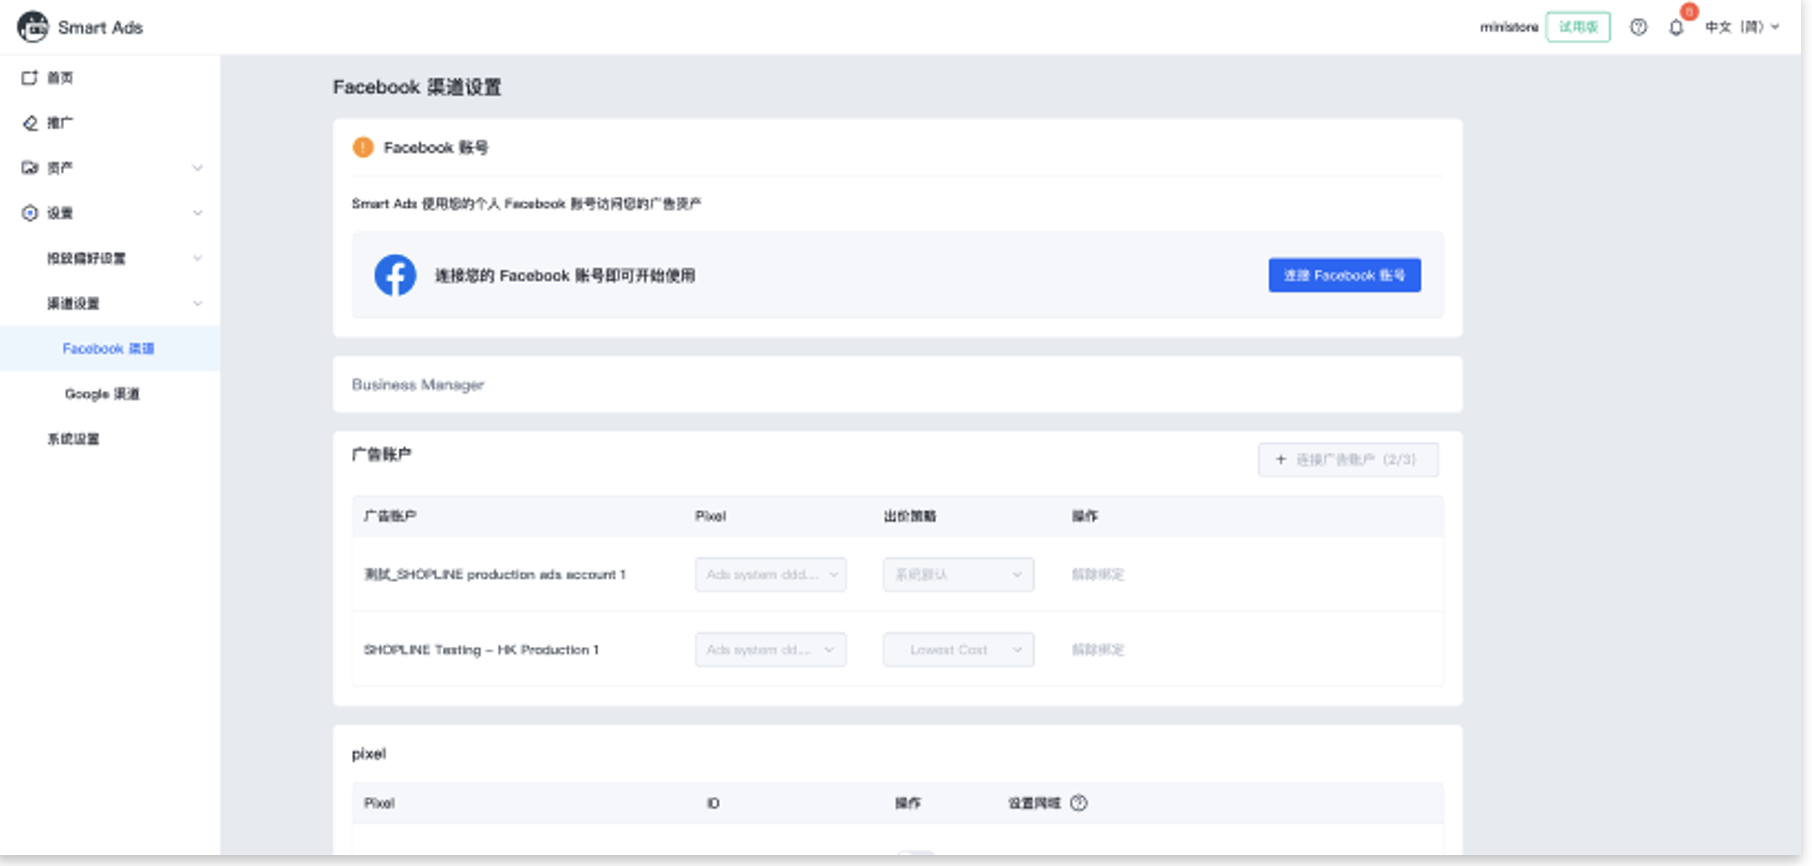This screenshot has width=1812, height=866.
Task: Click the Facebook 渠道设置 page title
Action: (x=417, y=87)
